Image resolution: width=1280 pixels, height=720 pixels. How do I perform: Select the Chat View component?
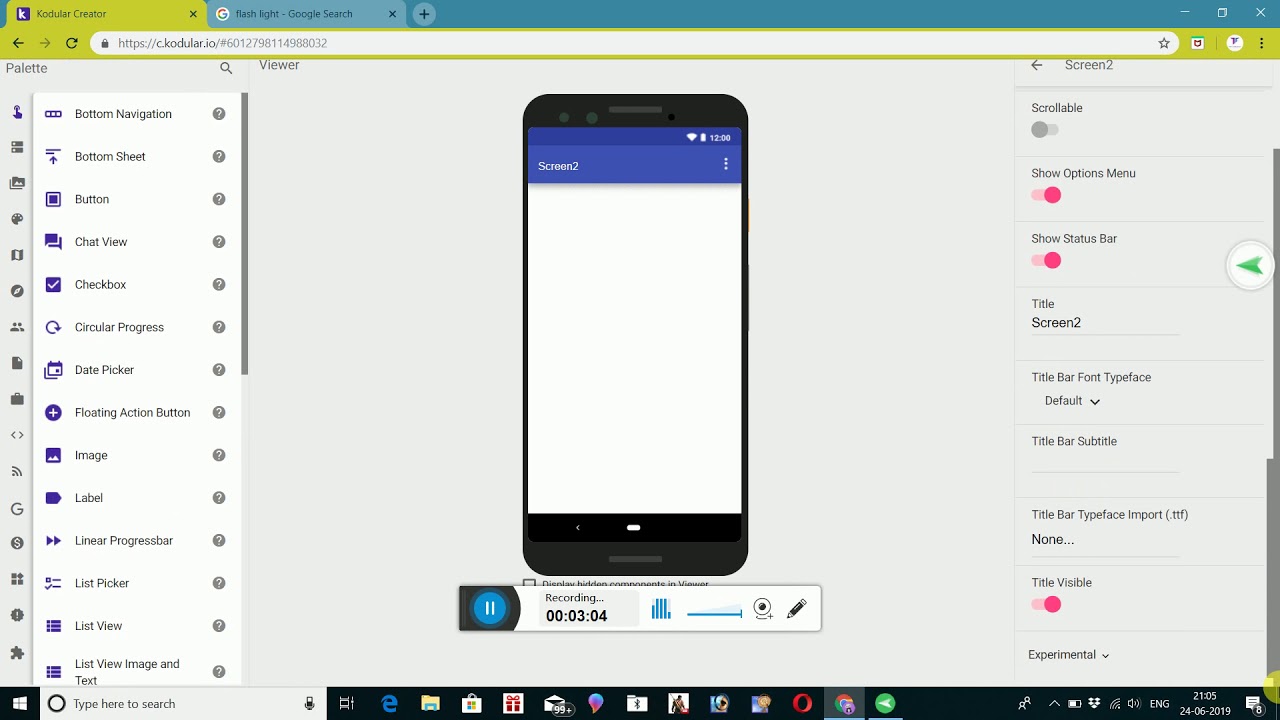(139, 242)
